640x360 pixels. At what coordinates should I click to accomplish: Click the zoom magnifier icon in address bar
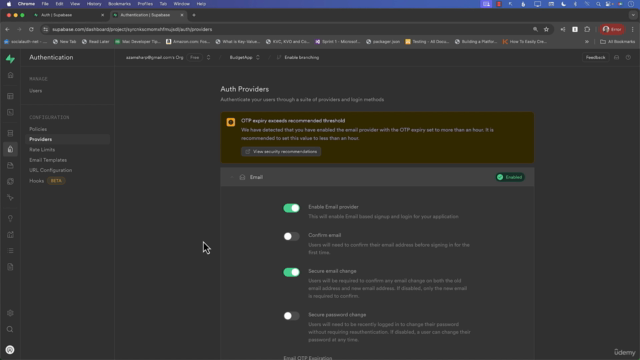(535, 29)
